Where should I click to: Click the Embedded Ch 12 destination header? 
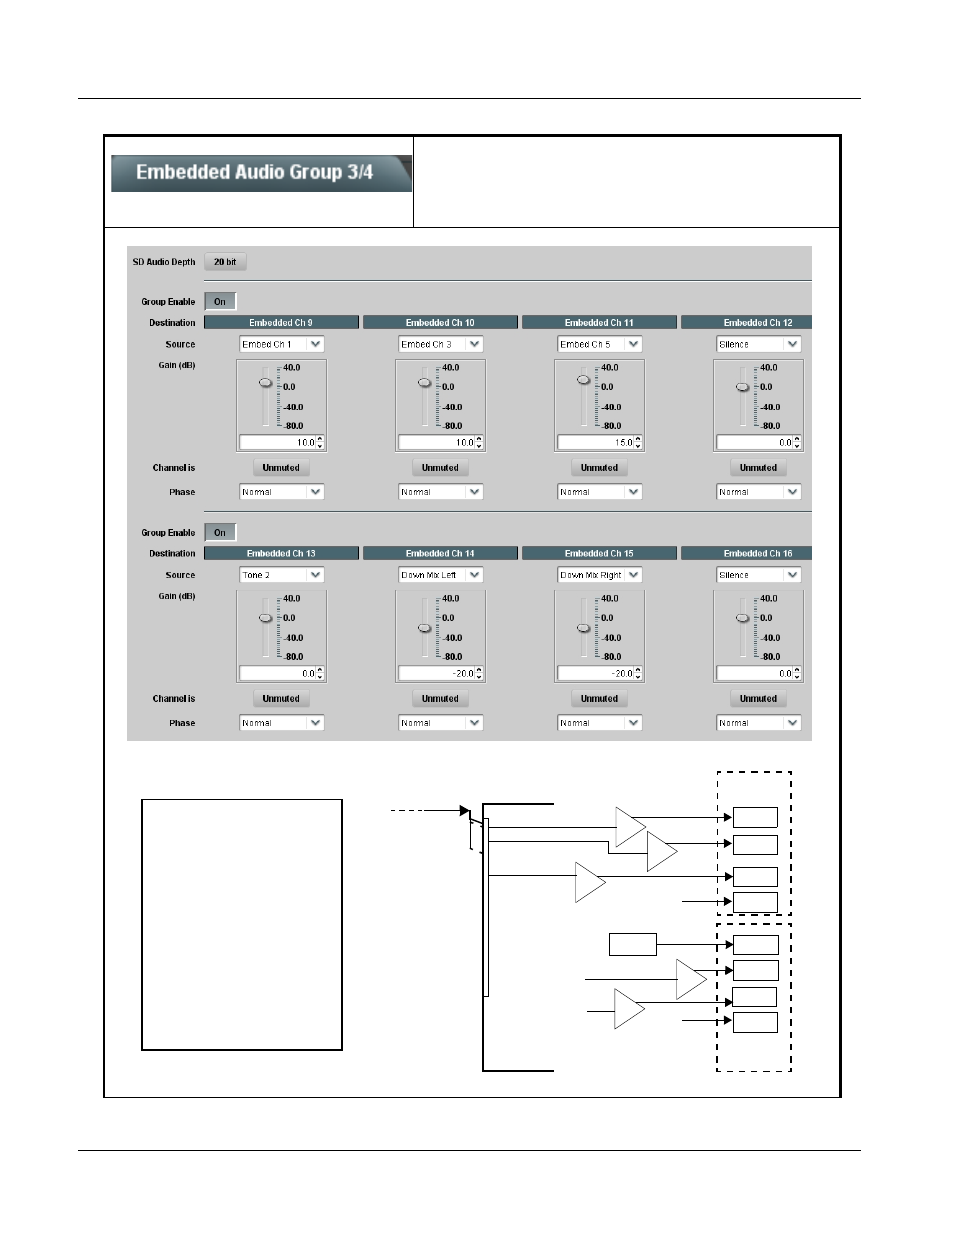746,322
